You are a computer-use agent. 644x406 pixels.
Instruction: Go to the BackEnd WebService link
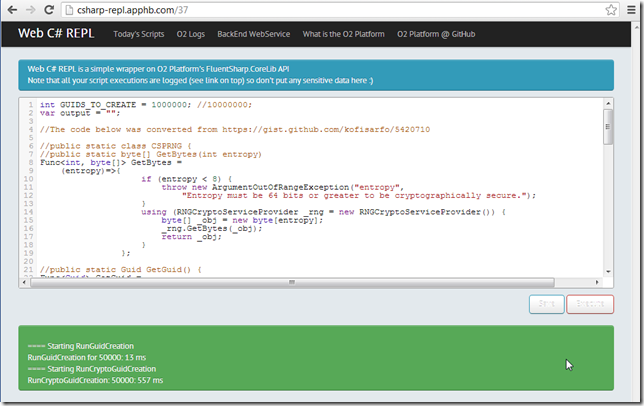pyautogui.click(x=253, y=34)
